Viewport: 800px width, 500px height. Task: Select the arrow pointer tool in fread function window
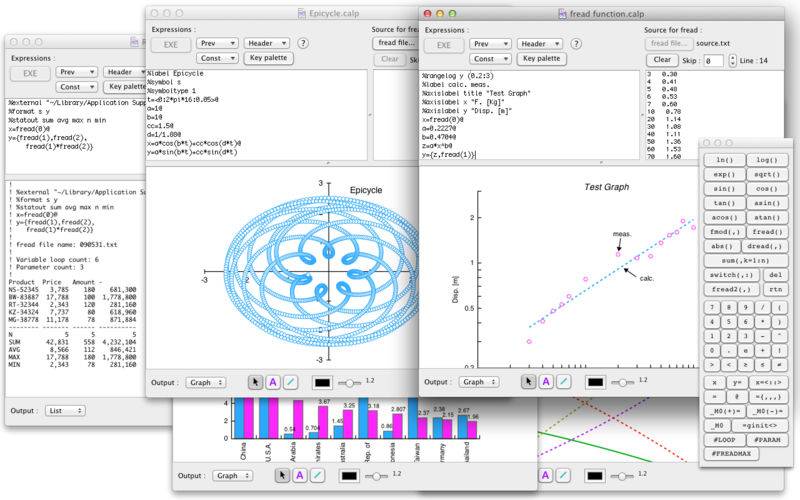coord(528,382)
